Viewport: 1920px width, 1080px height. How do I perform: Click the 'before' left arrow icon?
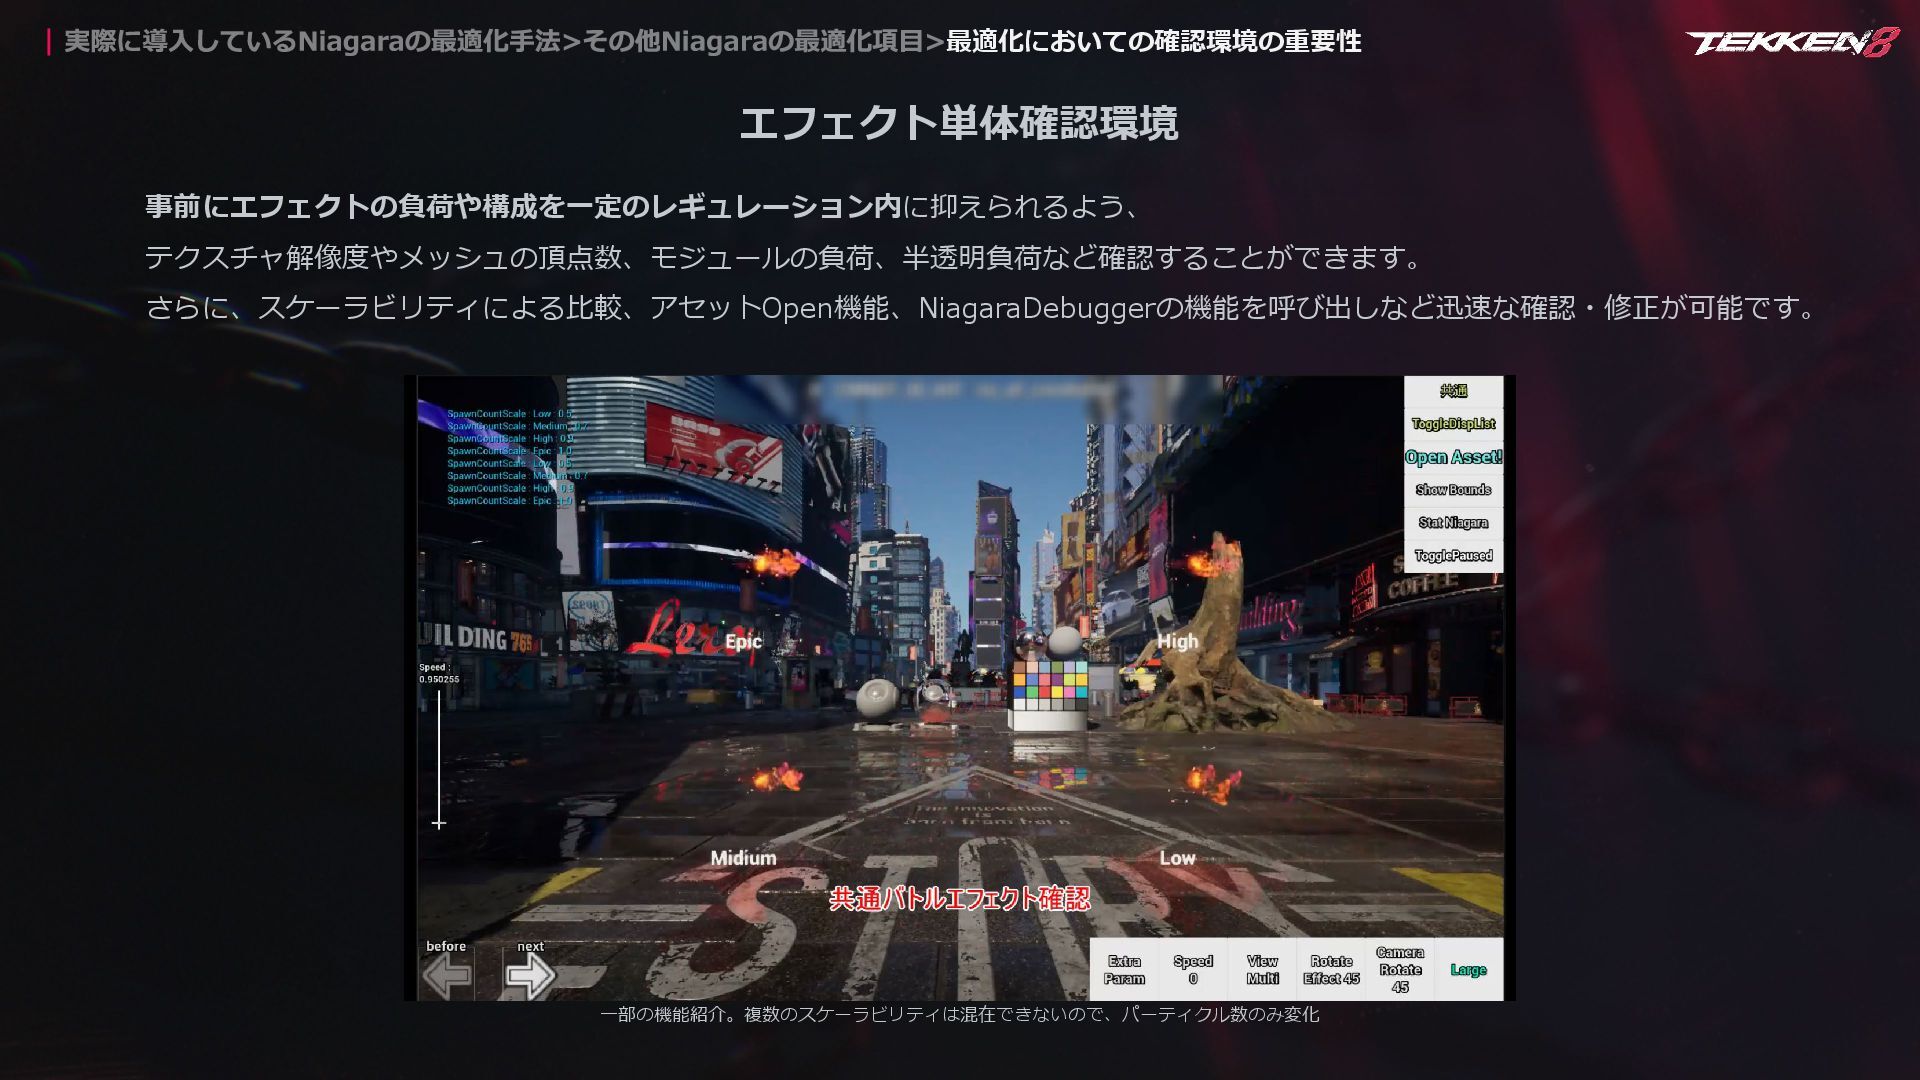click(x=447, y=975)
